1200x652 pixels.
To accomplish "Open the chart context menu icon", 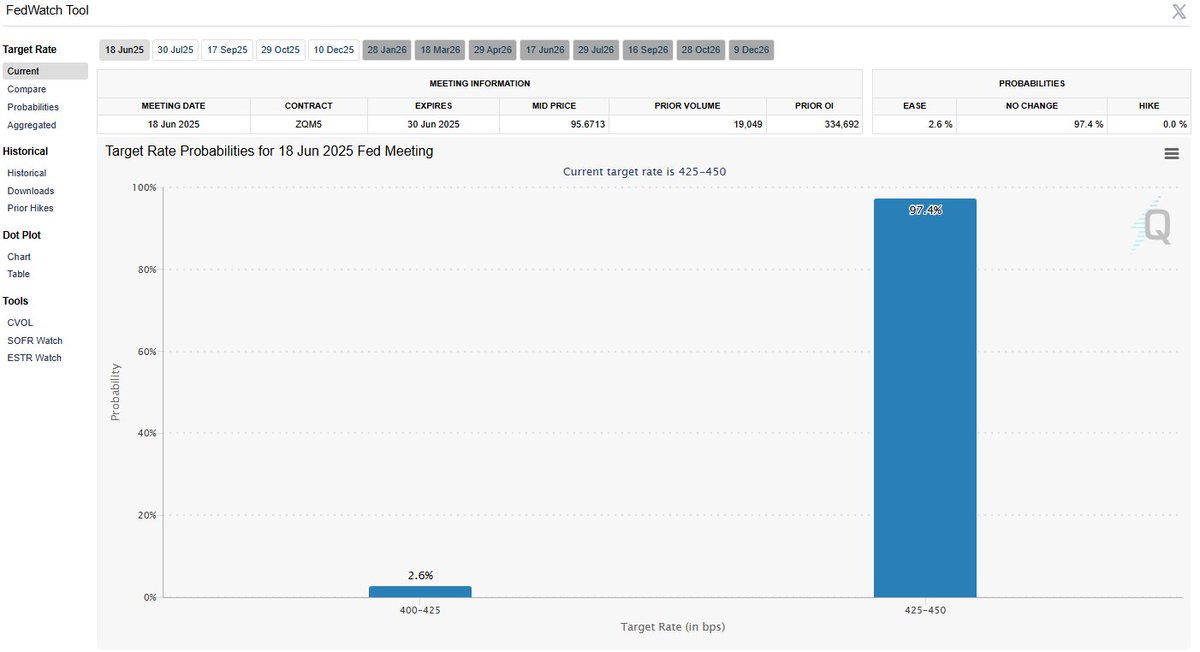I will pyautogui.click(x=1171, y=153).
